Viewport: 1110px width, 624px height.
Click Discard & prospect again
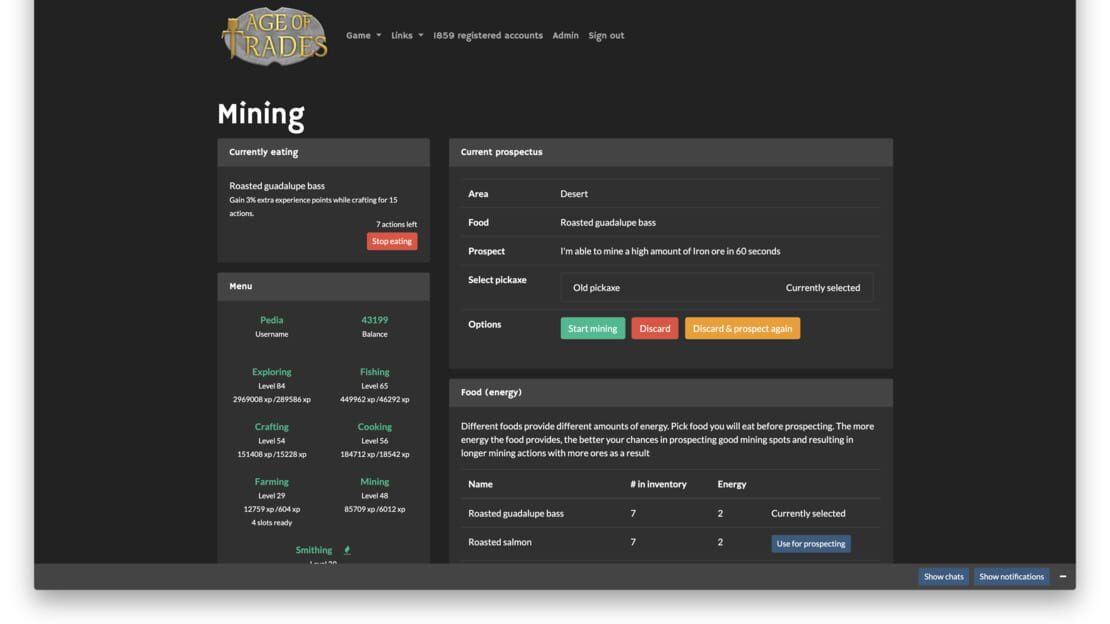(742, 329)
